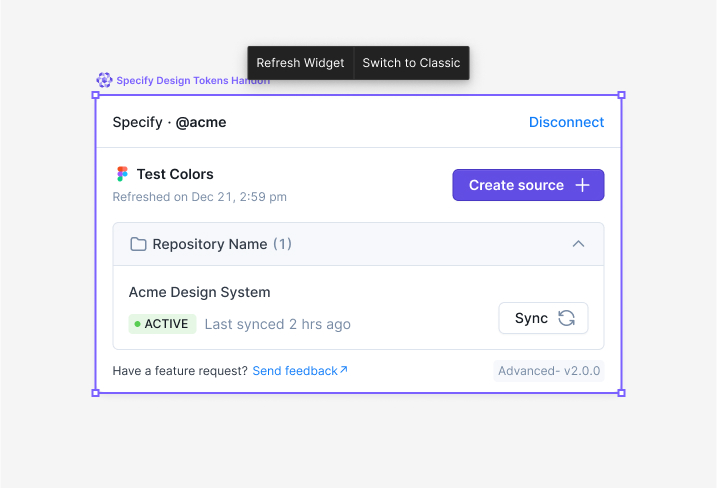Click the Sync button
The height and width of the screenshot is (488, 717).
543,318
